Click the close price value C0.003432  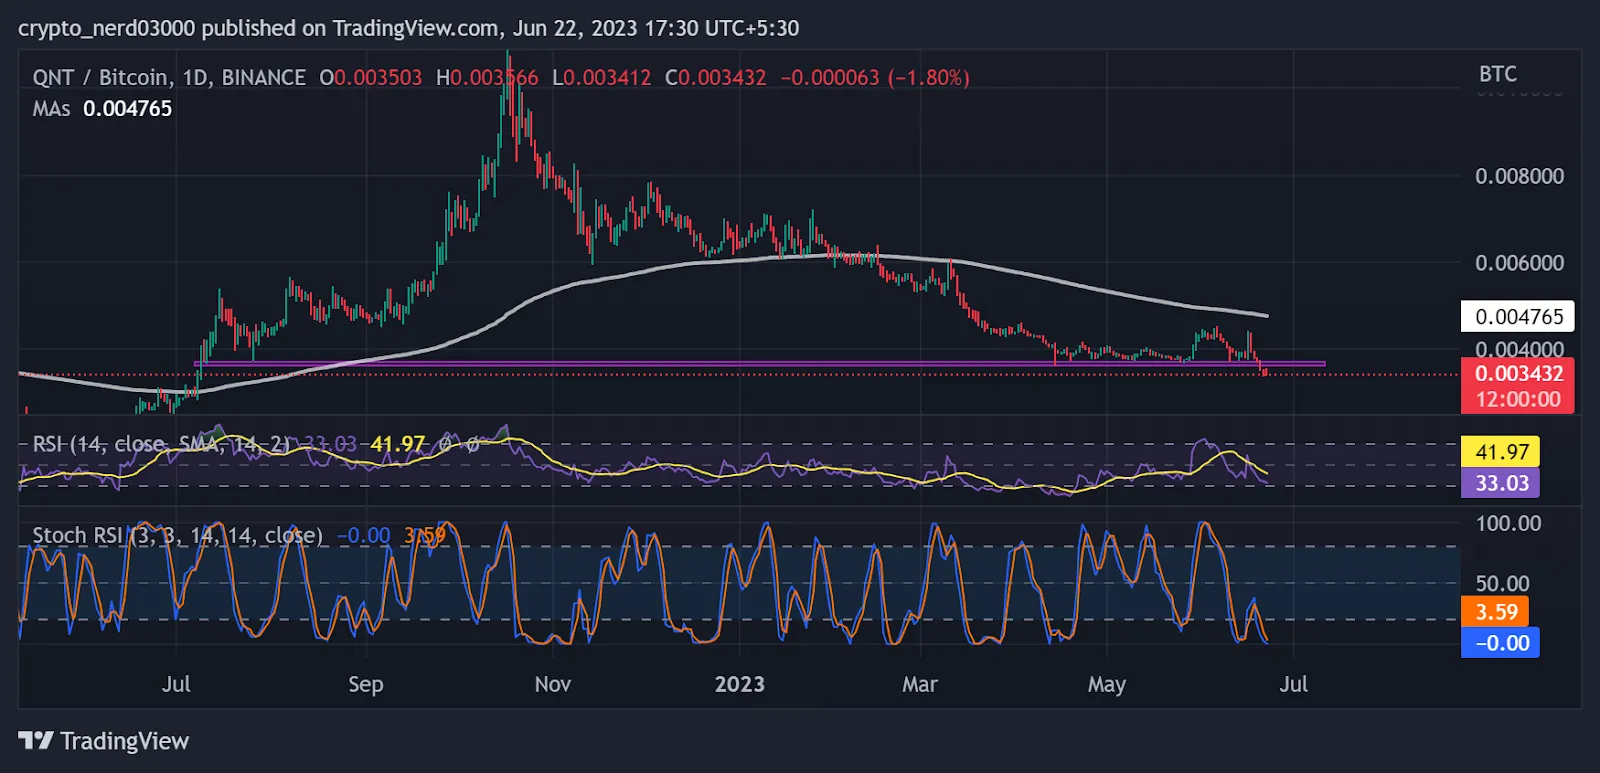[x=716, y=77]
